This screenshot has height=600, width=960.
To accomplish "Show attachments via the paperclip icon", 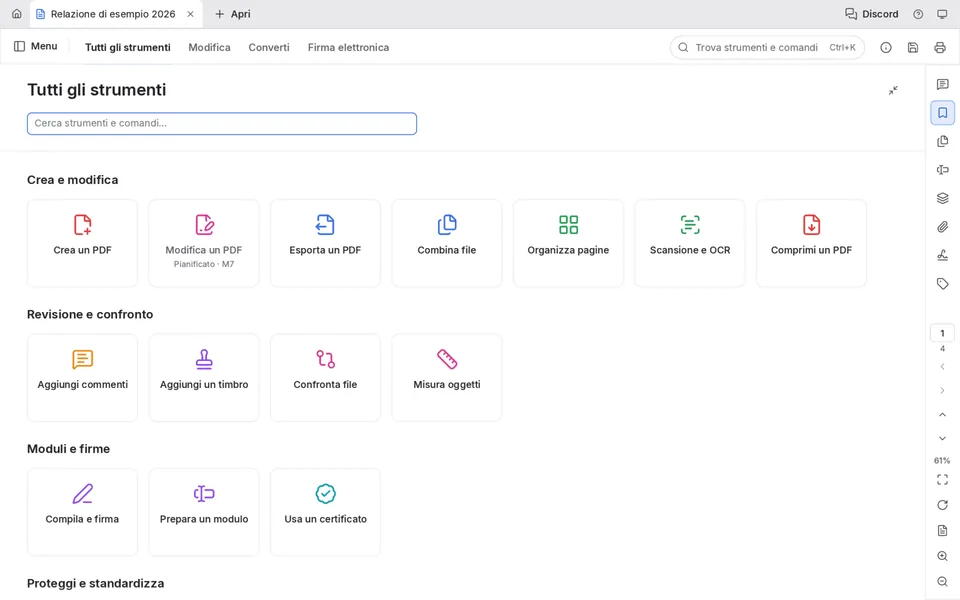I will coord(942,227).
